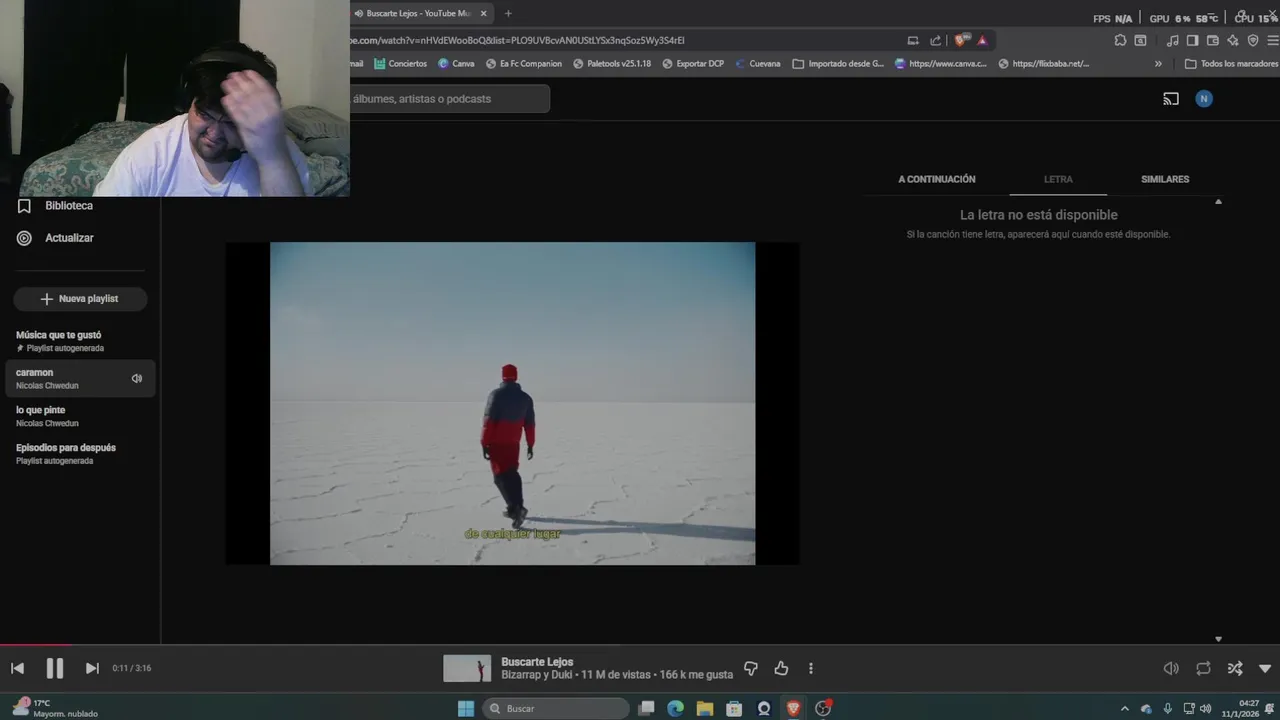Open the Windows Start menu
Image resolution: width=1280 pixels, height=720 pixels.
pyautogui.click(x=466, y=708)
